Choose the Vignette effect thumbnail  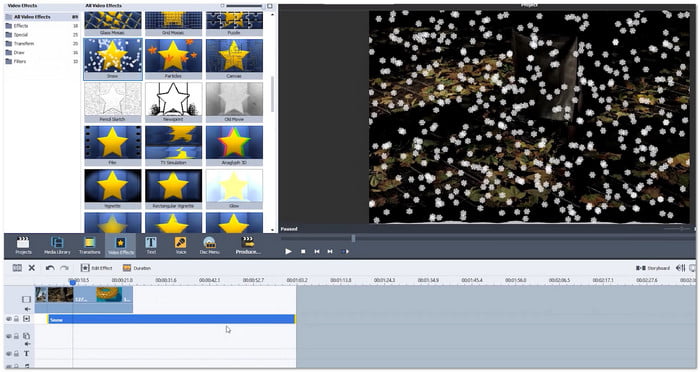click(x=112, y=189)
